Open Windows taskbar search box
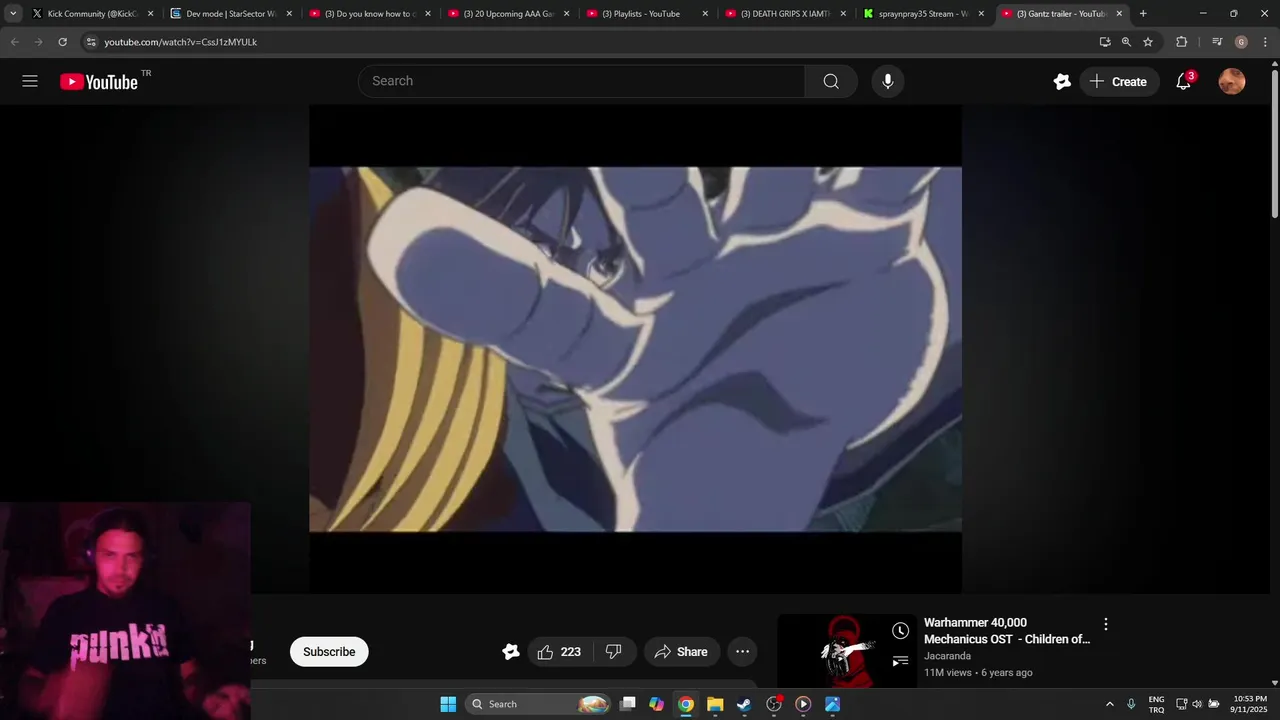 pos(538,704)
